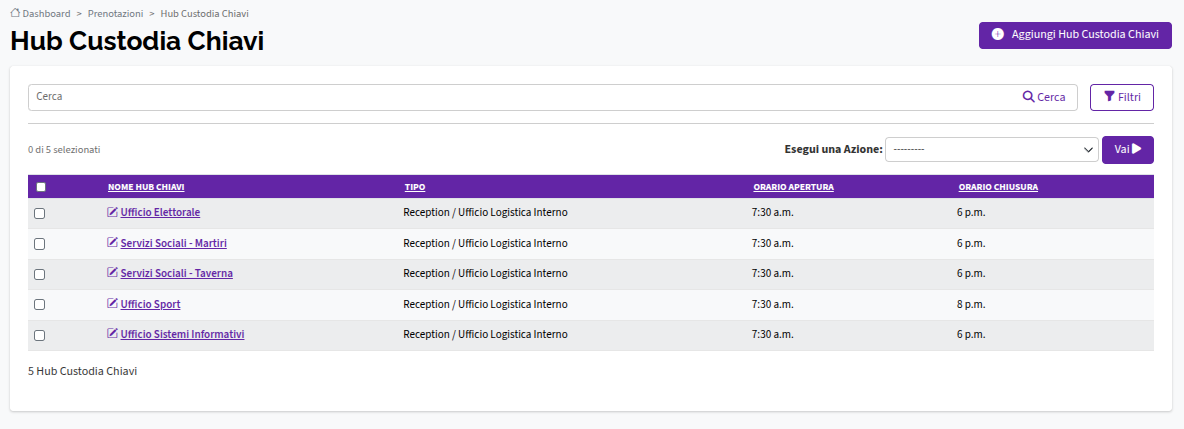This screenshot has width=1184, height=429.
Task: Click 8 p.m. closing time for Ufficio Sport
Action: click(x=971, y=304)
